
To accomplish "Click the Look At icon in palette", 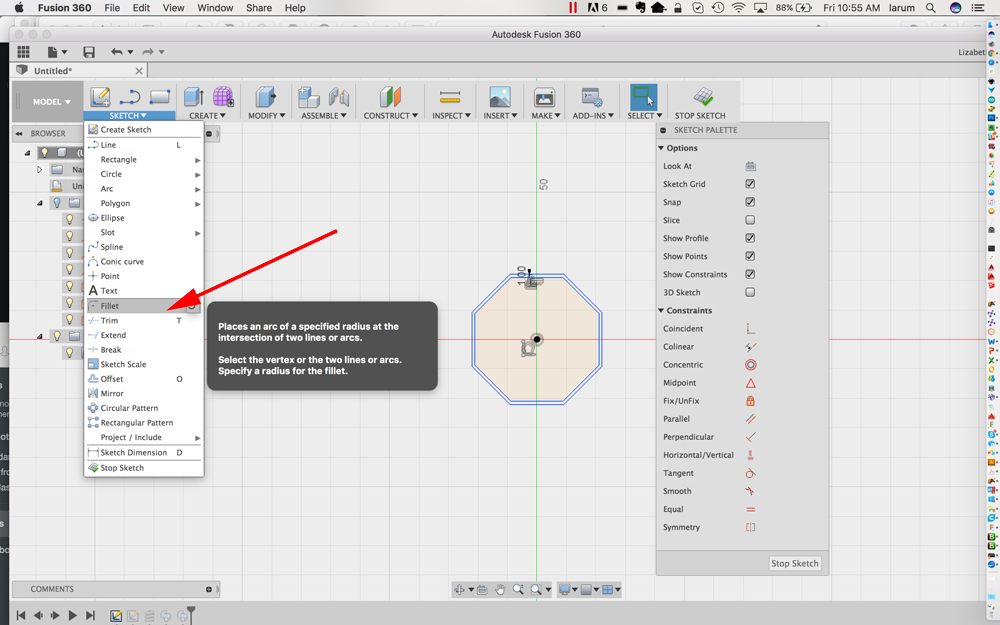I will pos(751,166).
